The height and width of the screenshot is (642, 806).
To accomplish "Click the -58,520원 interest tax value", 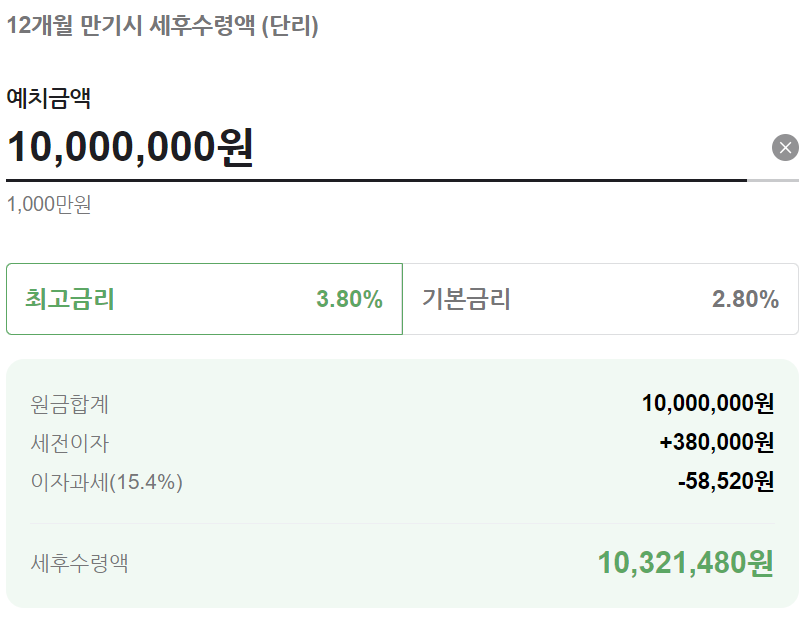I will [726, 482].
